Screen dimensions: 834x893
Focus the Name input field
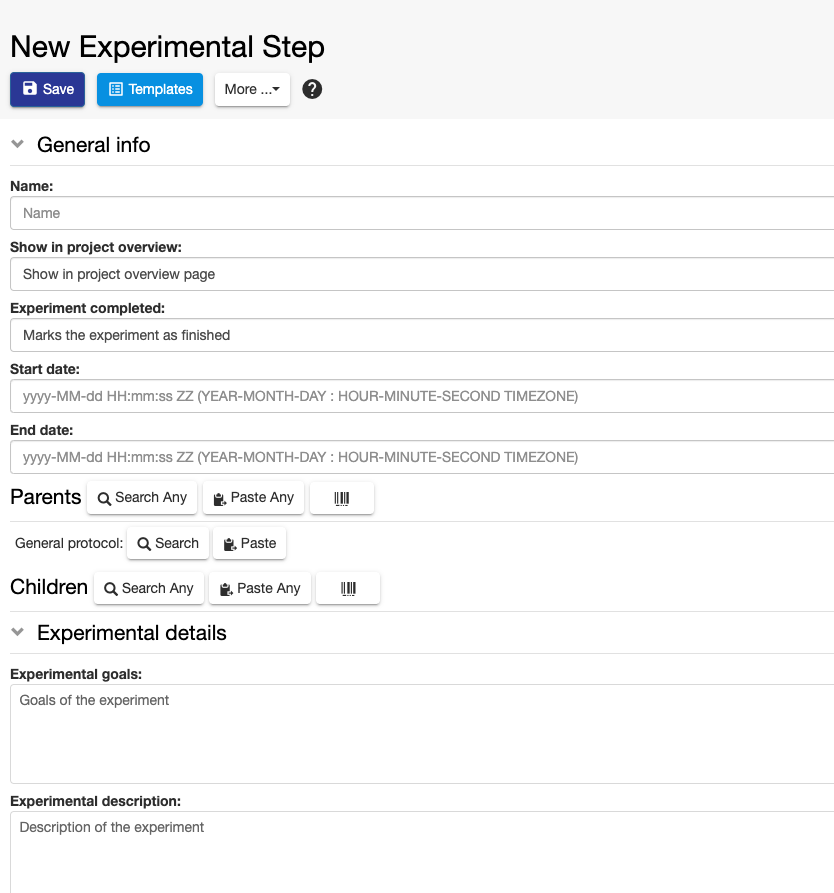[x=422, y=213]
